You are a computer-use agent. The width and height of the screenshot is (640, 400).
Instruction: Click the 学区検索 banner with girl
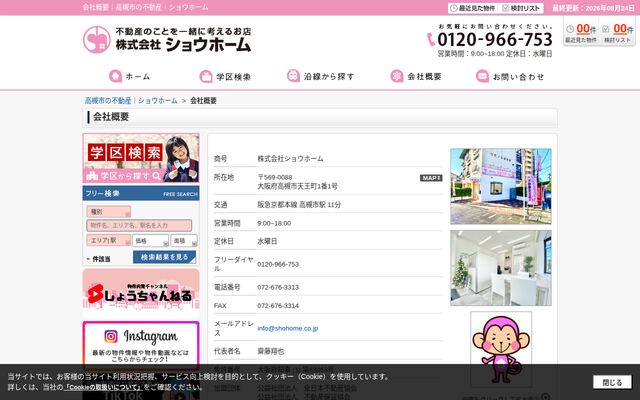(141, 158)
